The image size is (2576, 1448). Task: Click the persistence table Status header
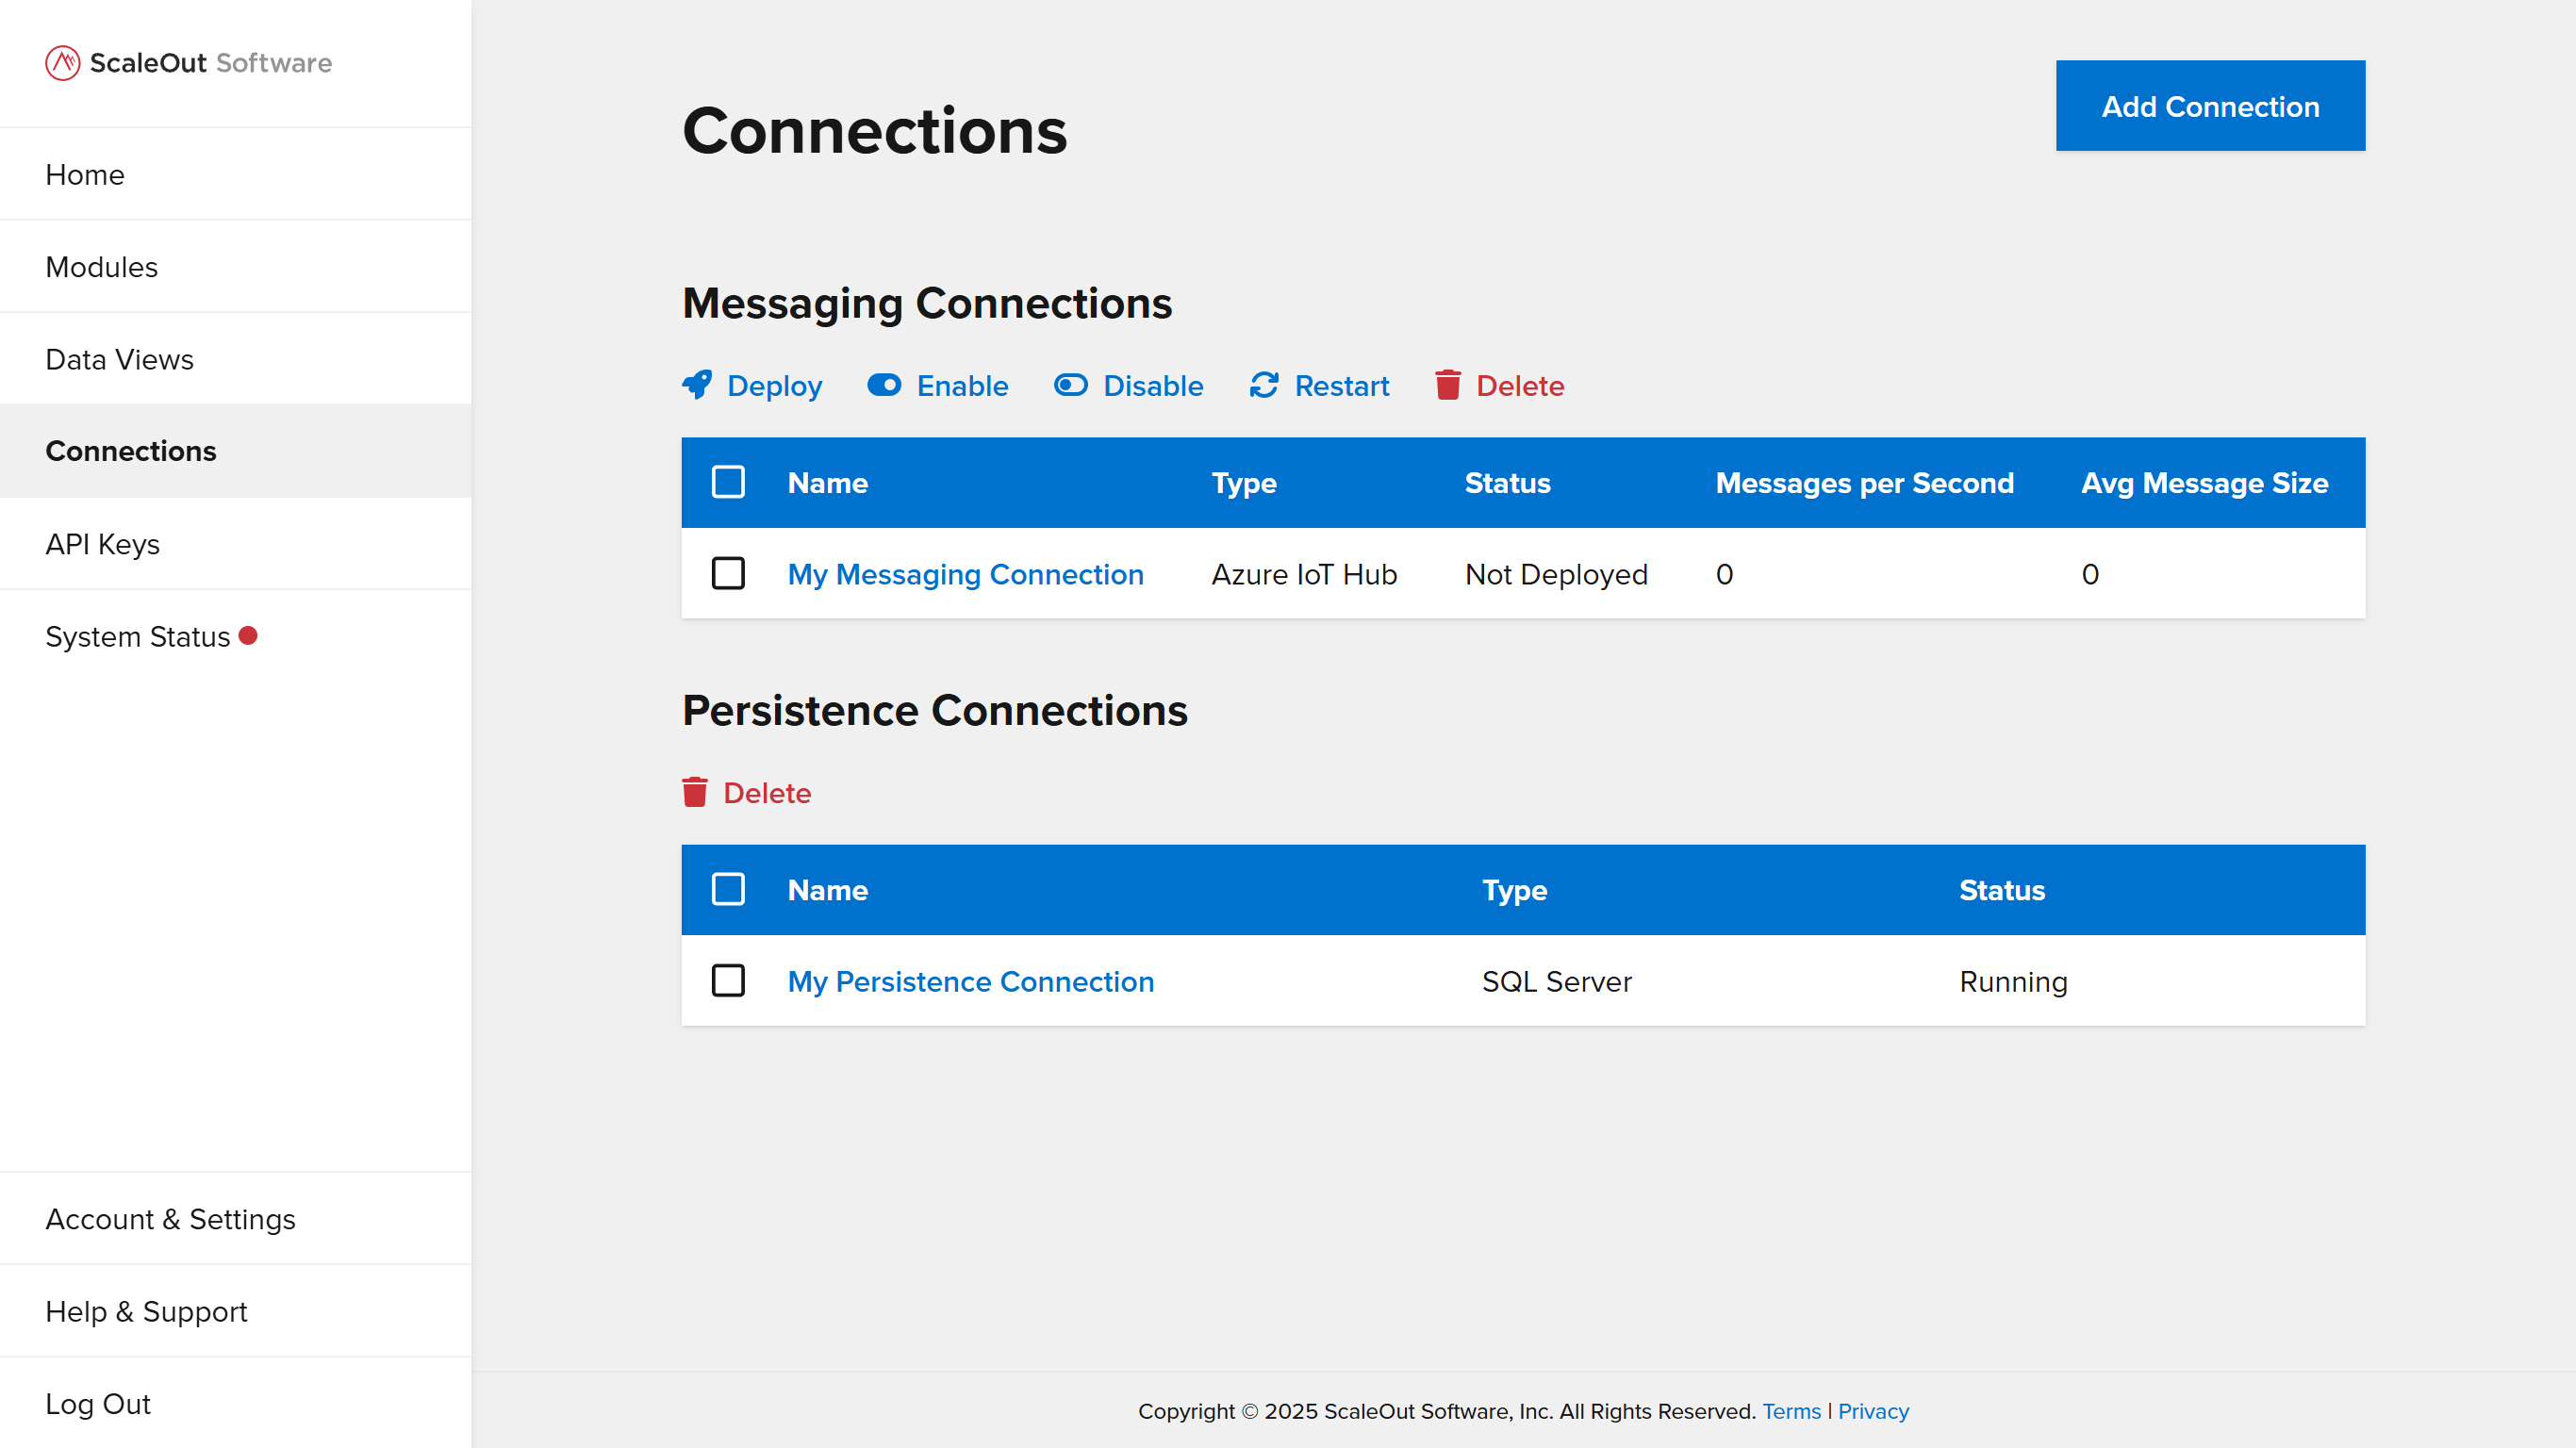[x=2002, y=890]
